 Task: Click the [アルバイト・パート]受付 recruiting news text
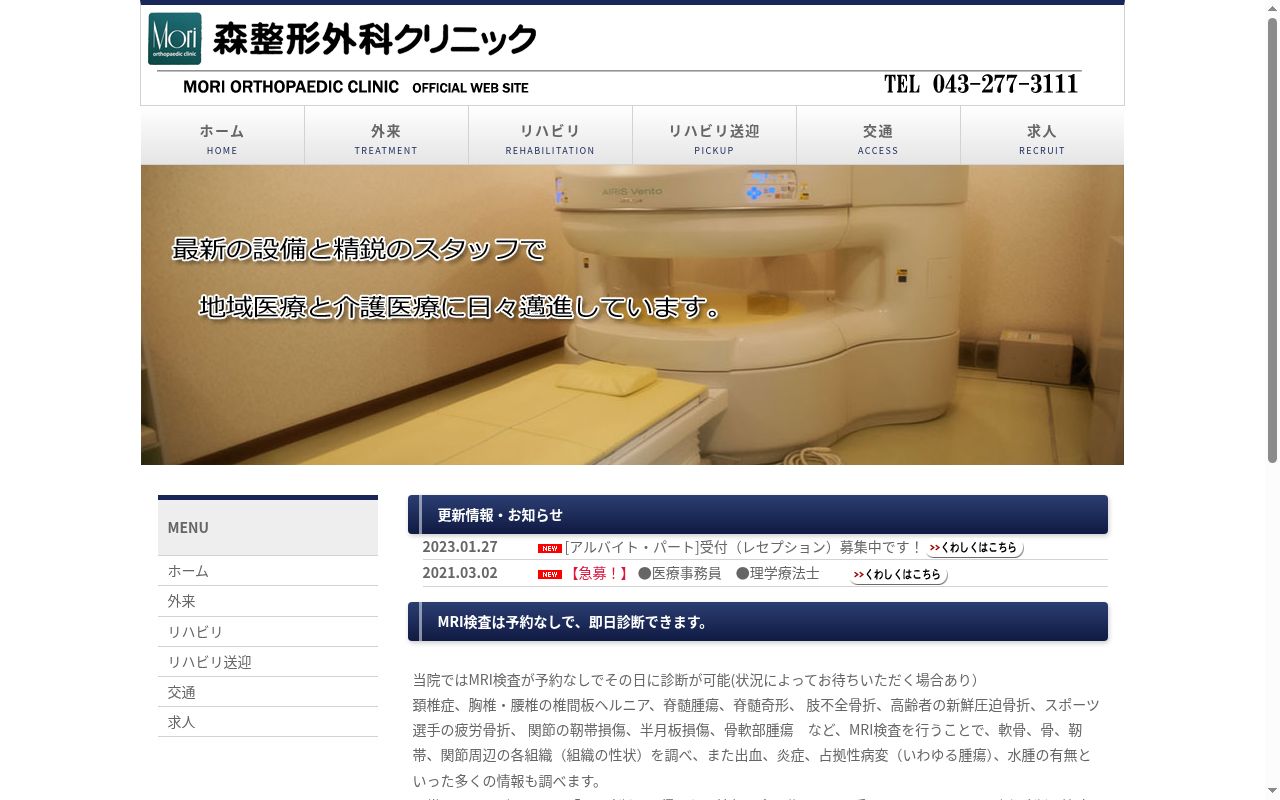(x=743, y=547)
